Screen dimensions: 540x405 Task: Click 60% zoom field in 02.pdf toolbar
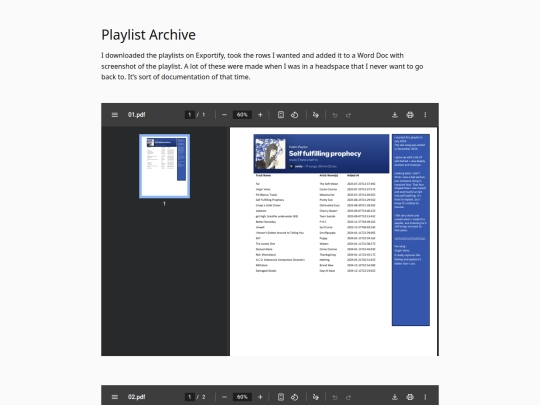[x=242, y=397]
